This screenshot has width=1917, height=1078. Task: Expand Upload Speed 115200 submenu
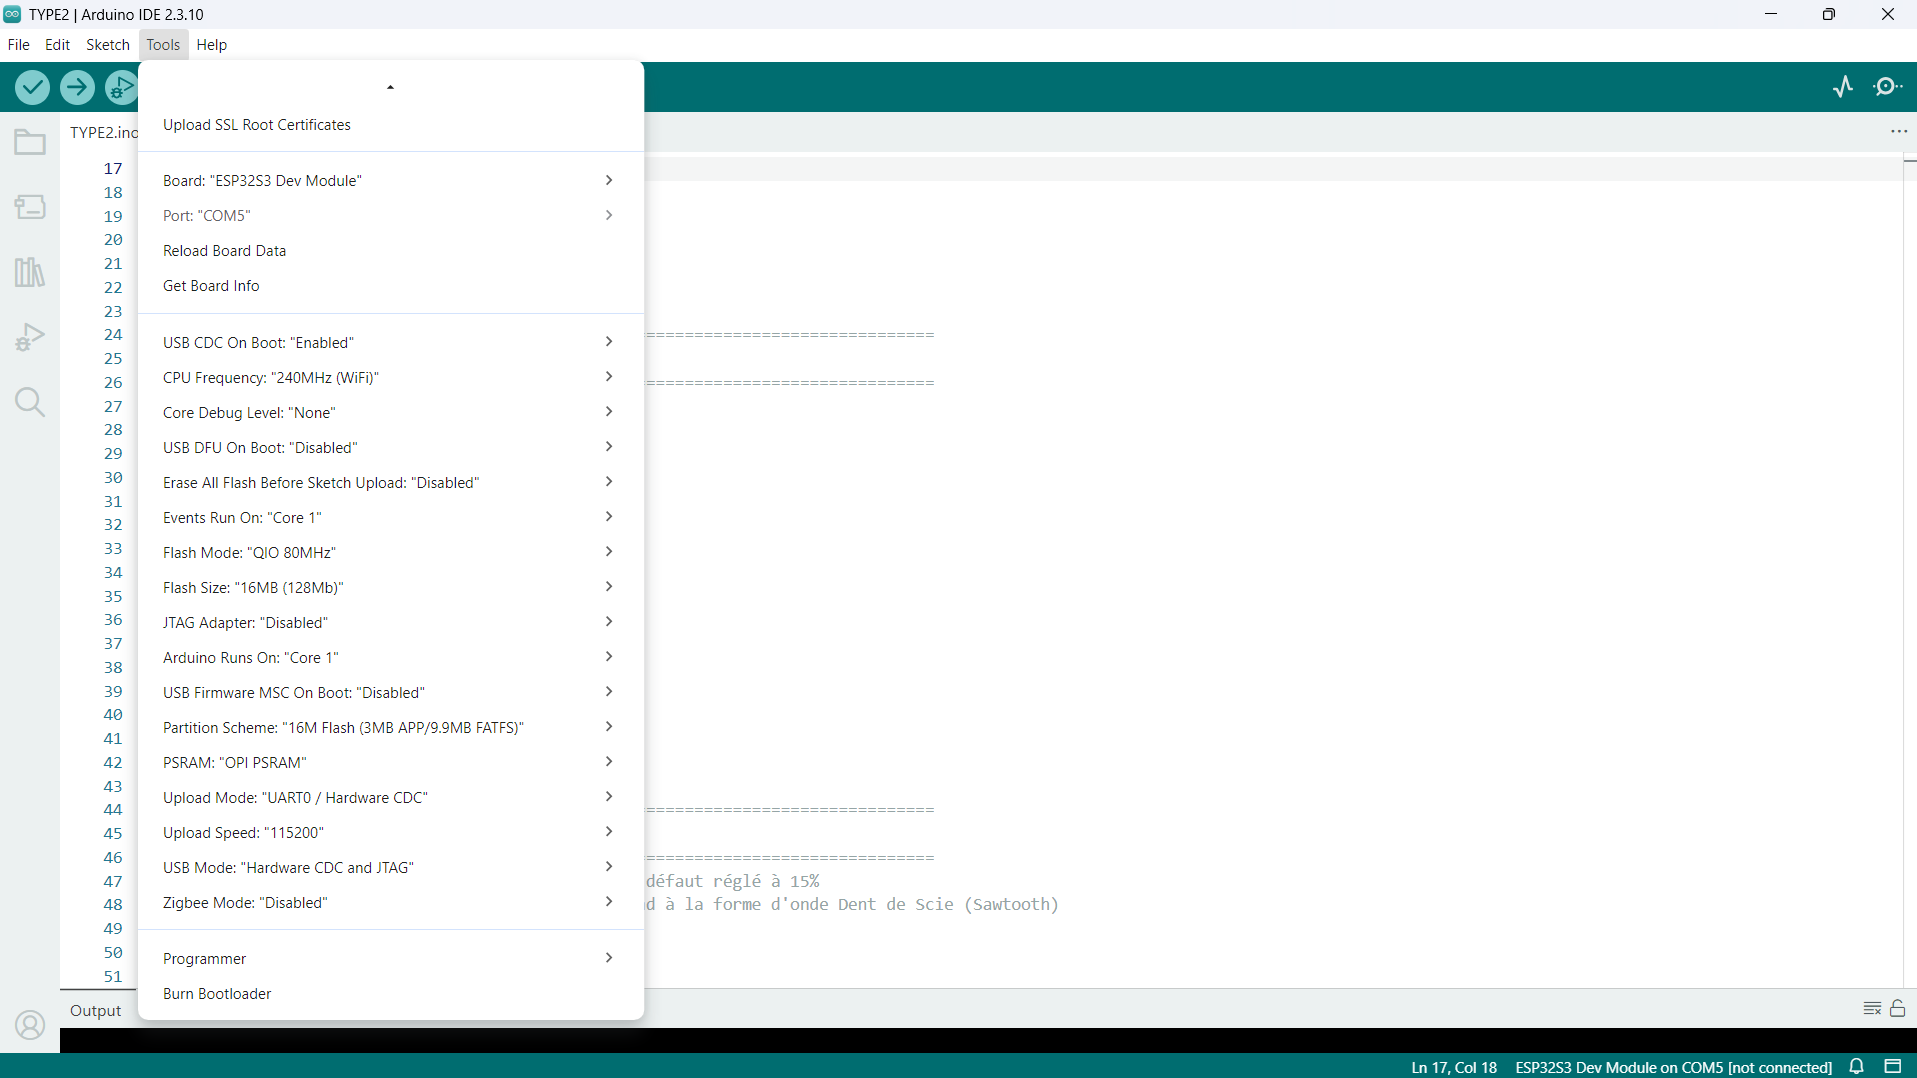[391, 833]
